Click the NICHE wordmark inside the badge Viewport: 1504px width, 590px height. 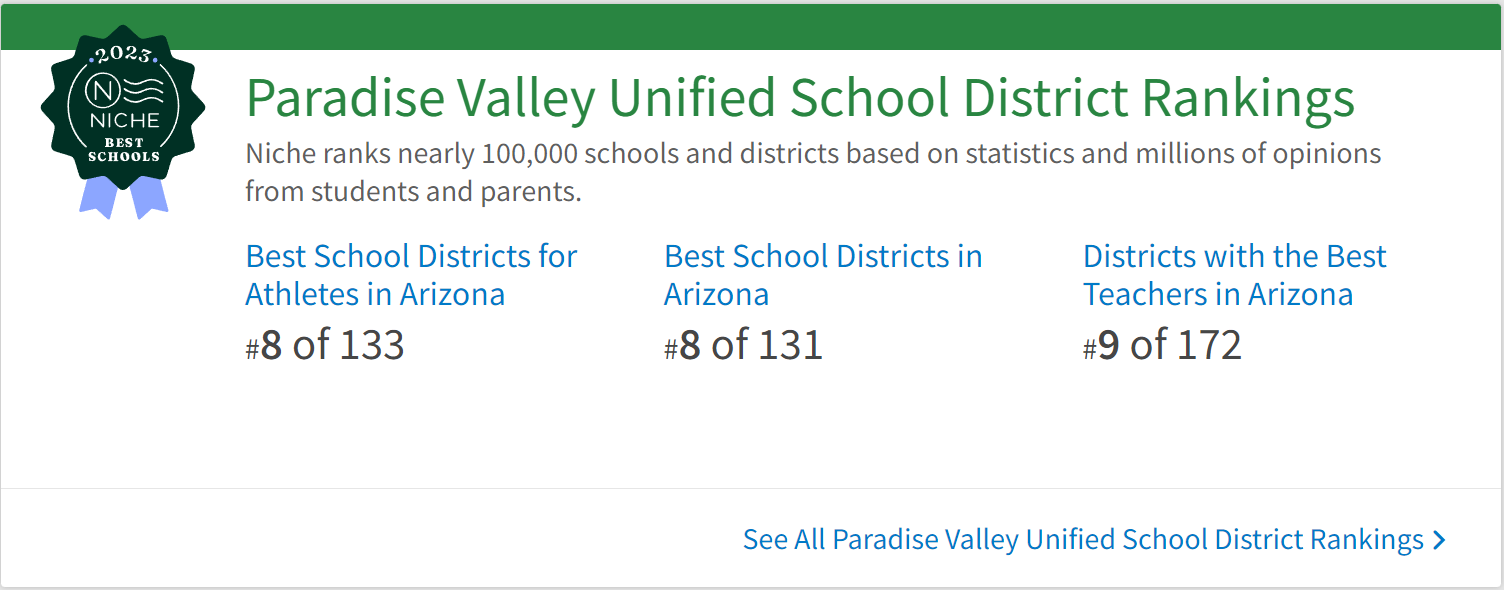[x=124, y=121]
